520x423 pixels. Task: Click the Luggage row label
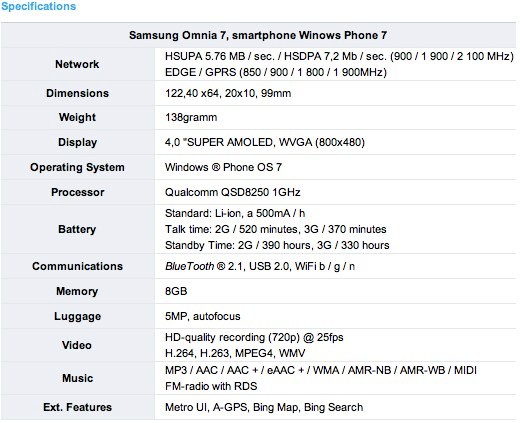tap(77, 316)
